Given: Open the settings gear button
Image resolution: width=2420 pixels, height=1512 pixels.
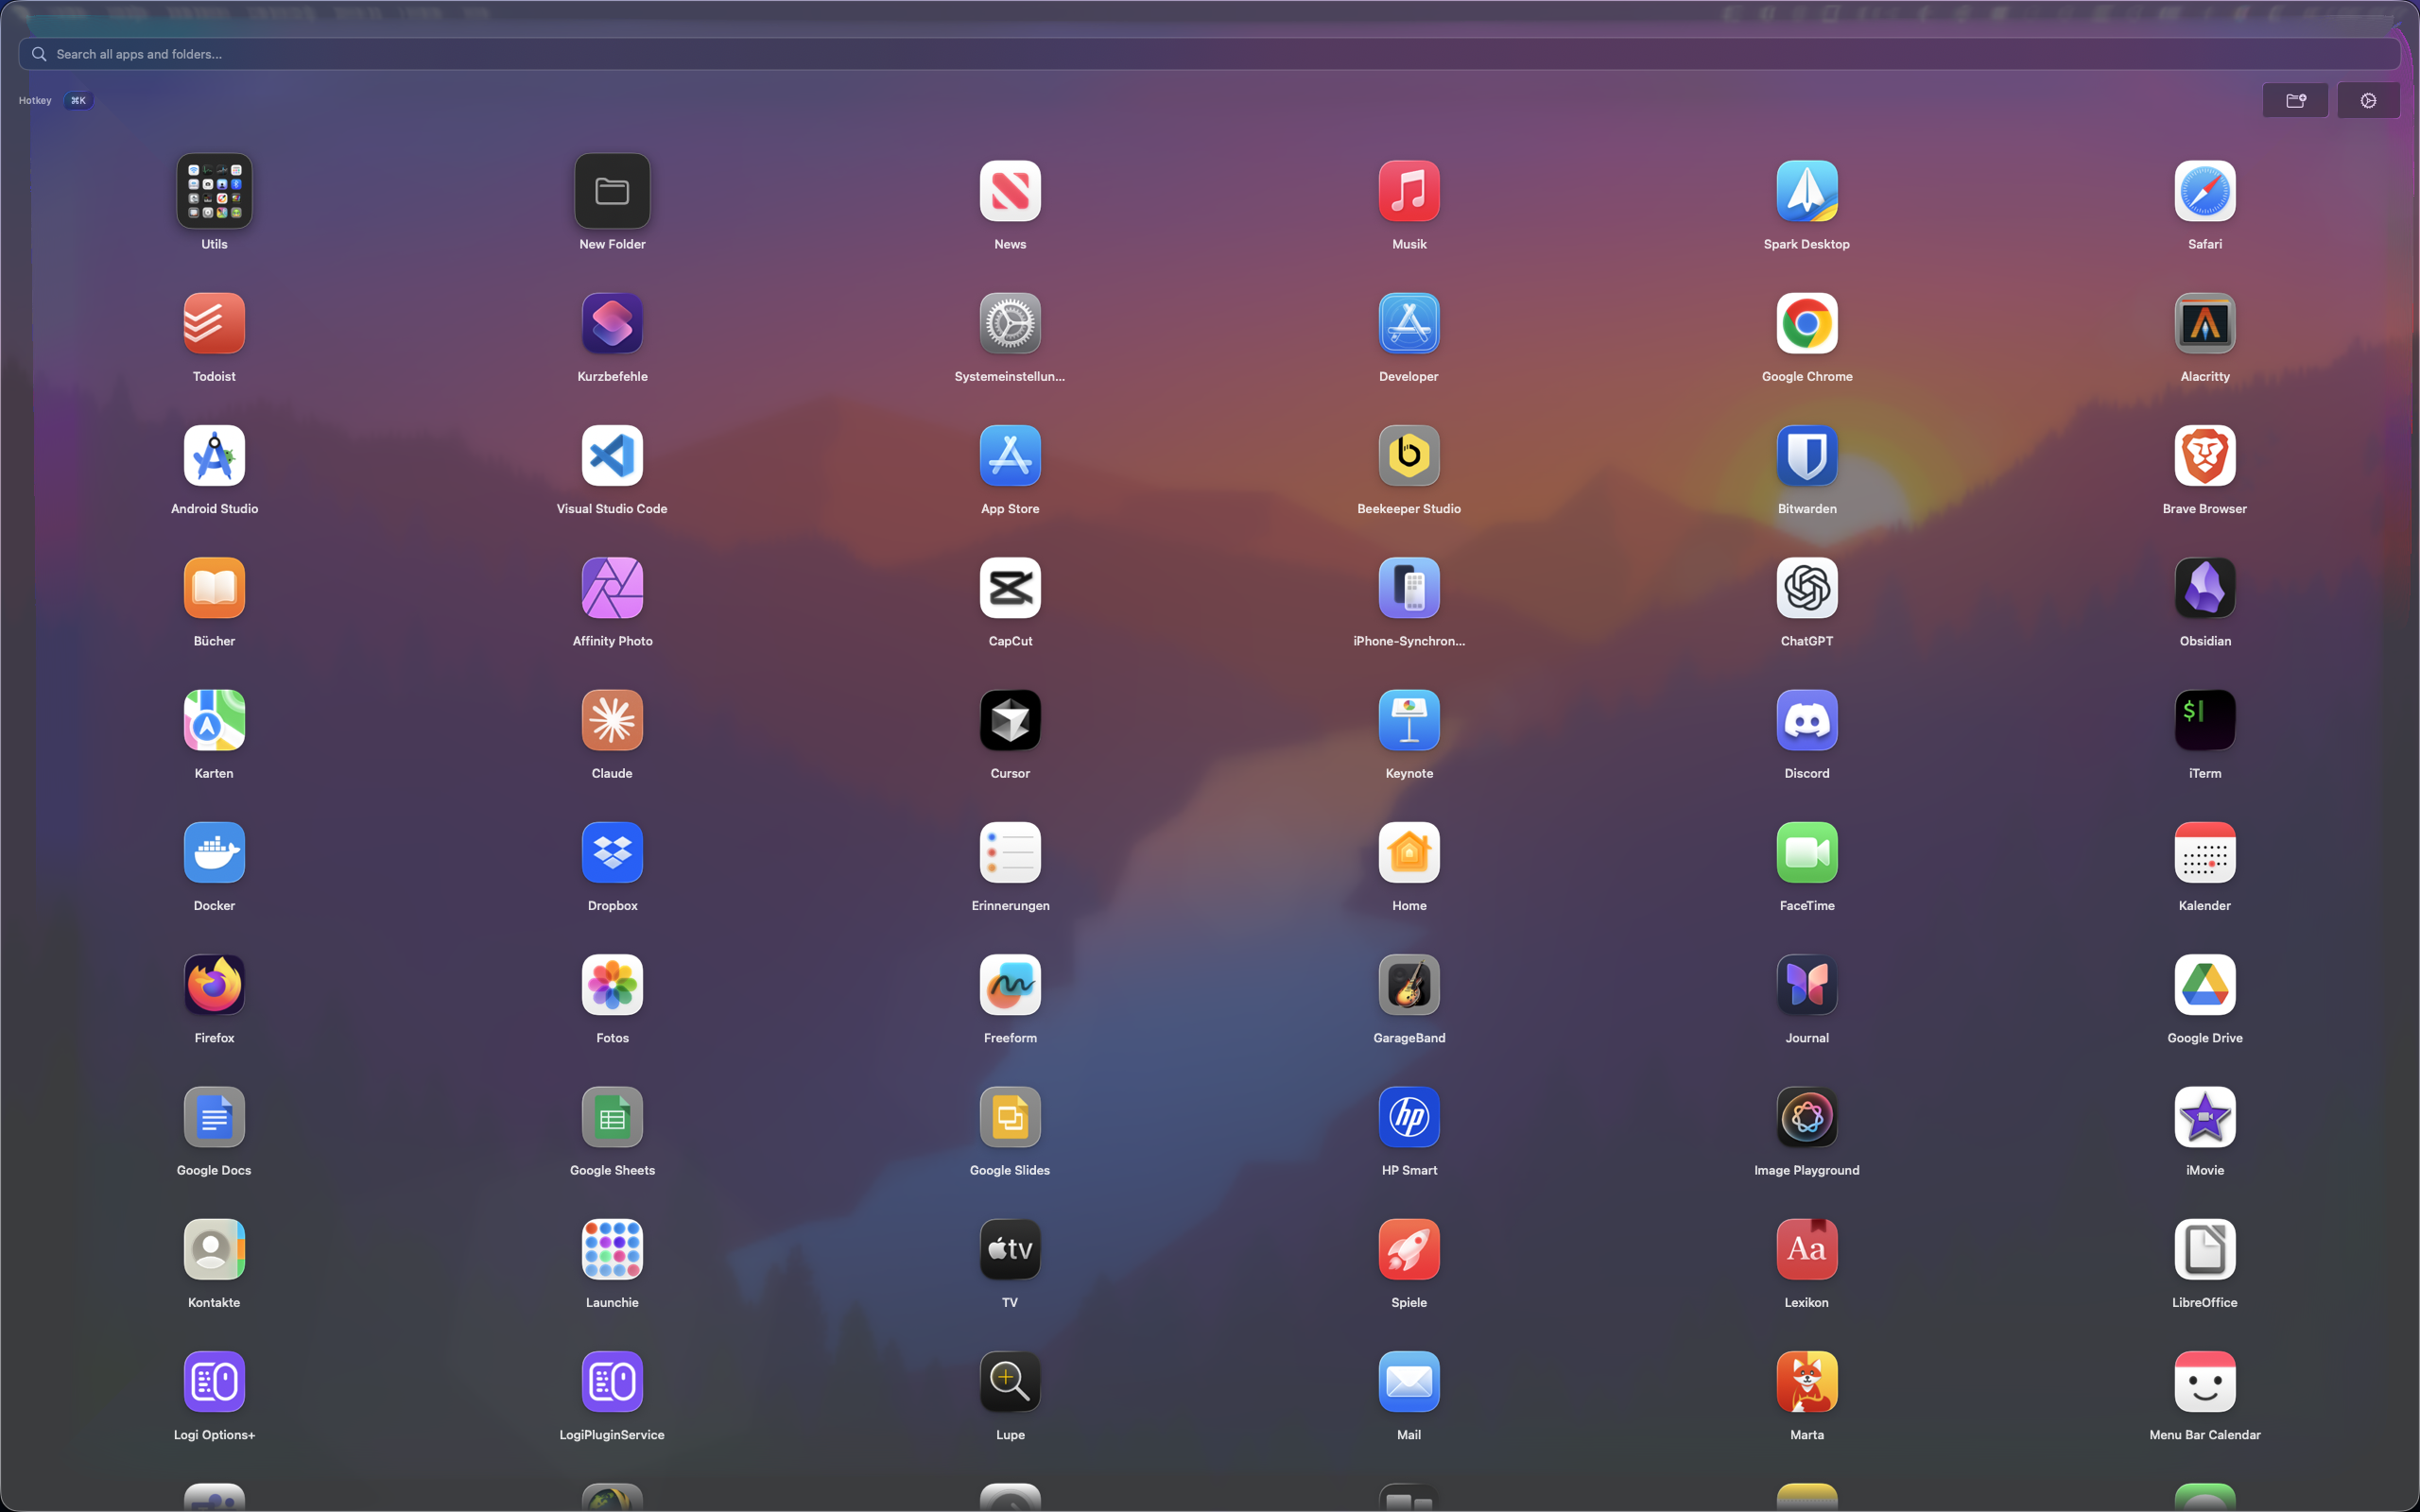Looking at the screenshot, I should (2367, 100).
